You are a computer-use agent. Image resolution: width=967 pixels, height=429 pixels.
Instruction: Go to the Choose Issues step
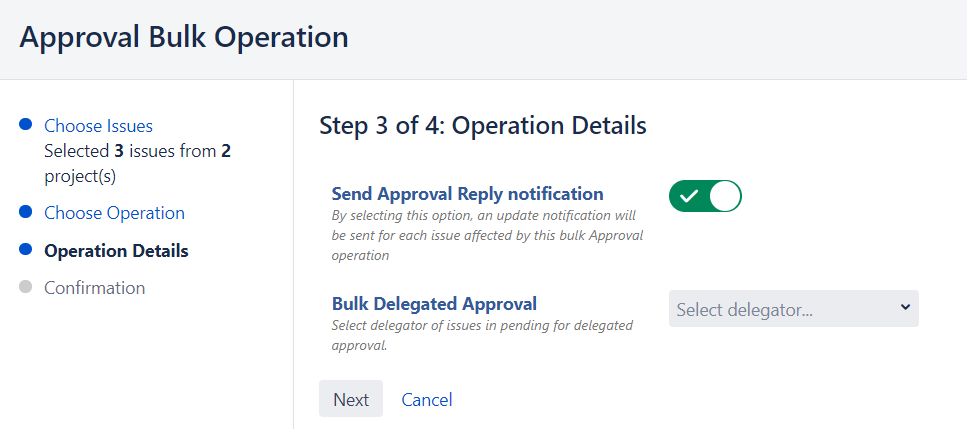(x=98, y=126)
